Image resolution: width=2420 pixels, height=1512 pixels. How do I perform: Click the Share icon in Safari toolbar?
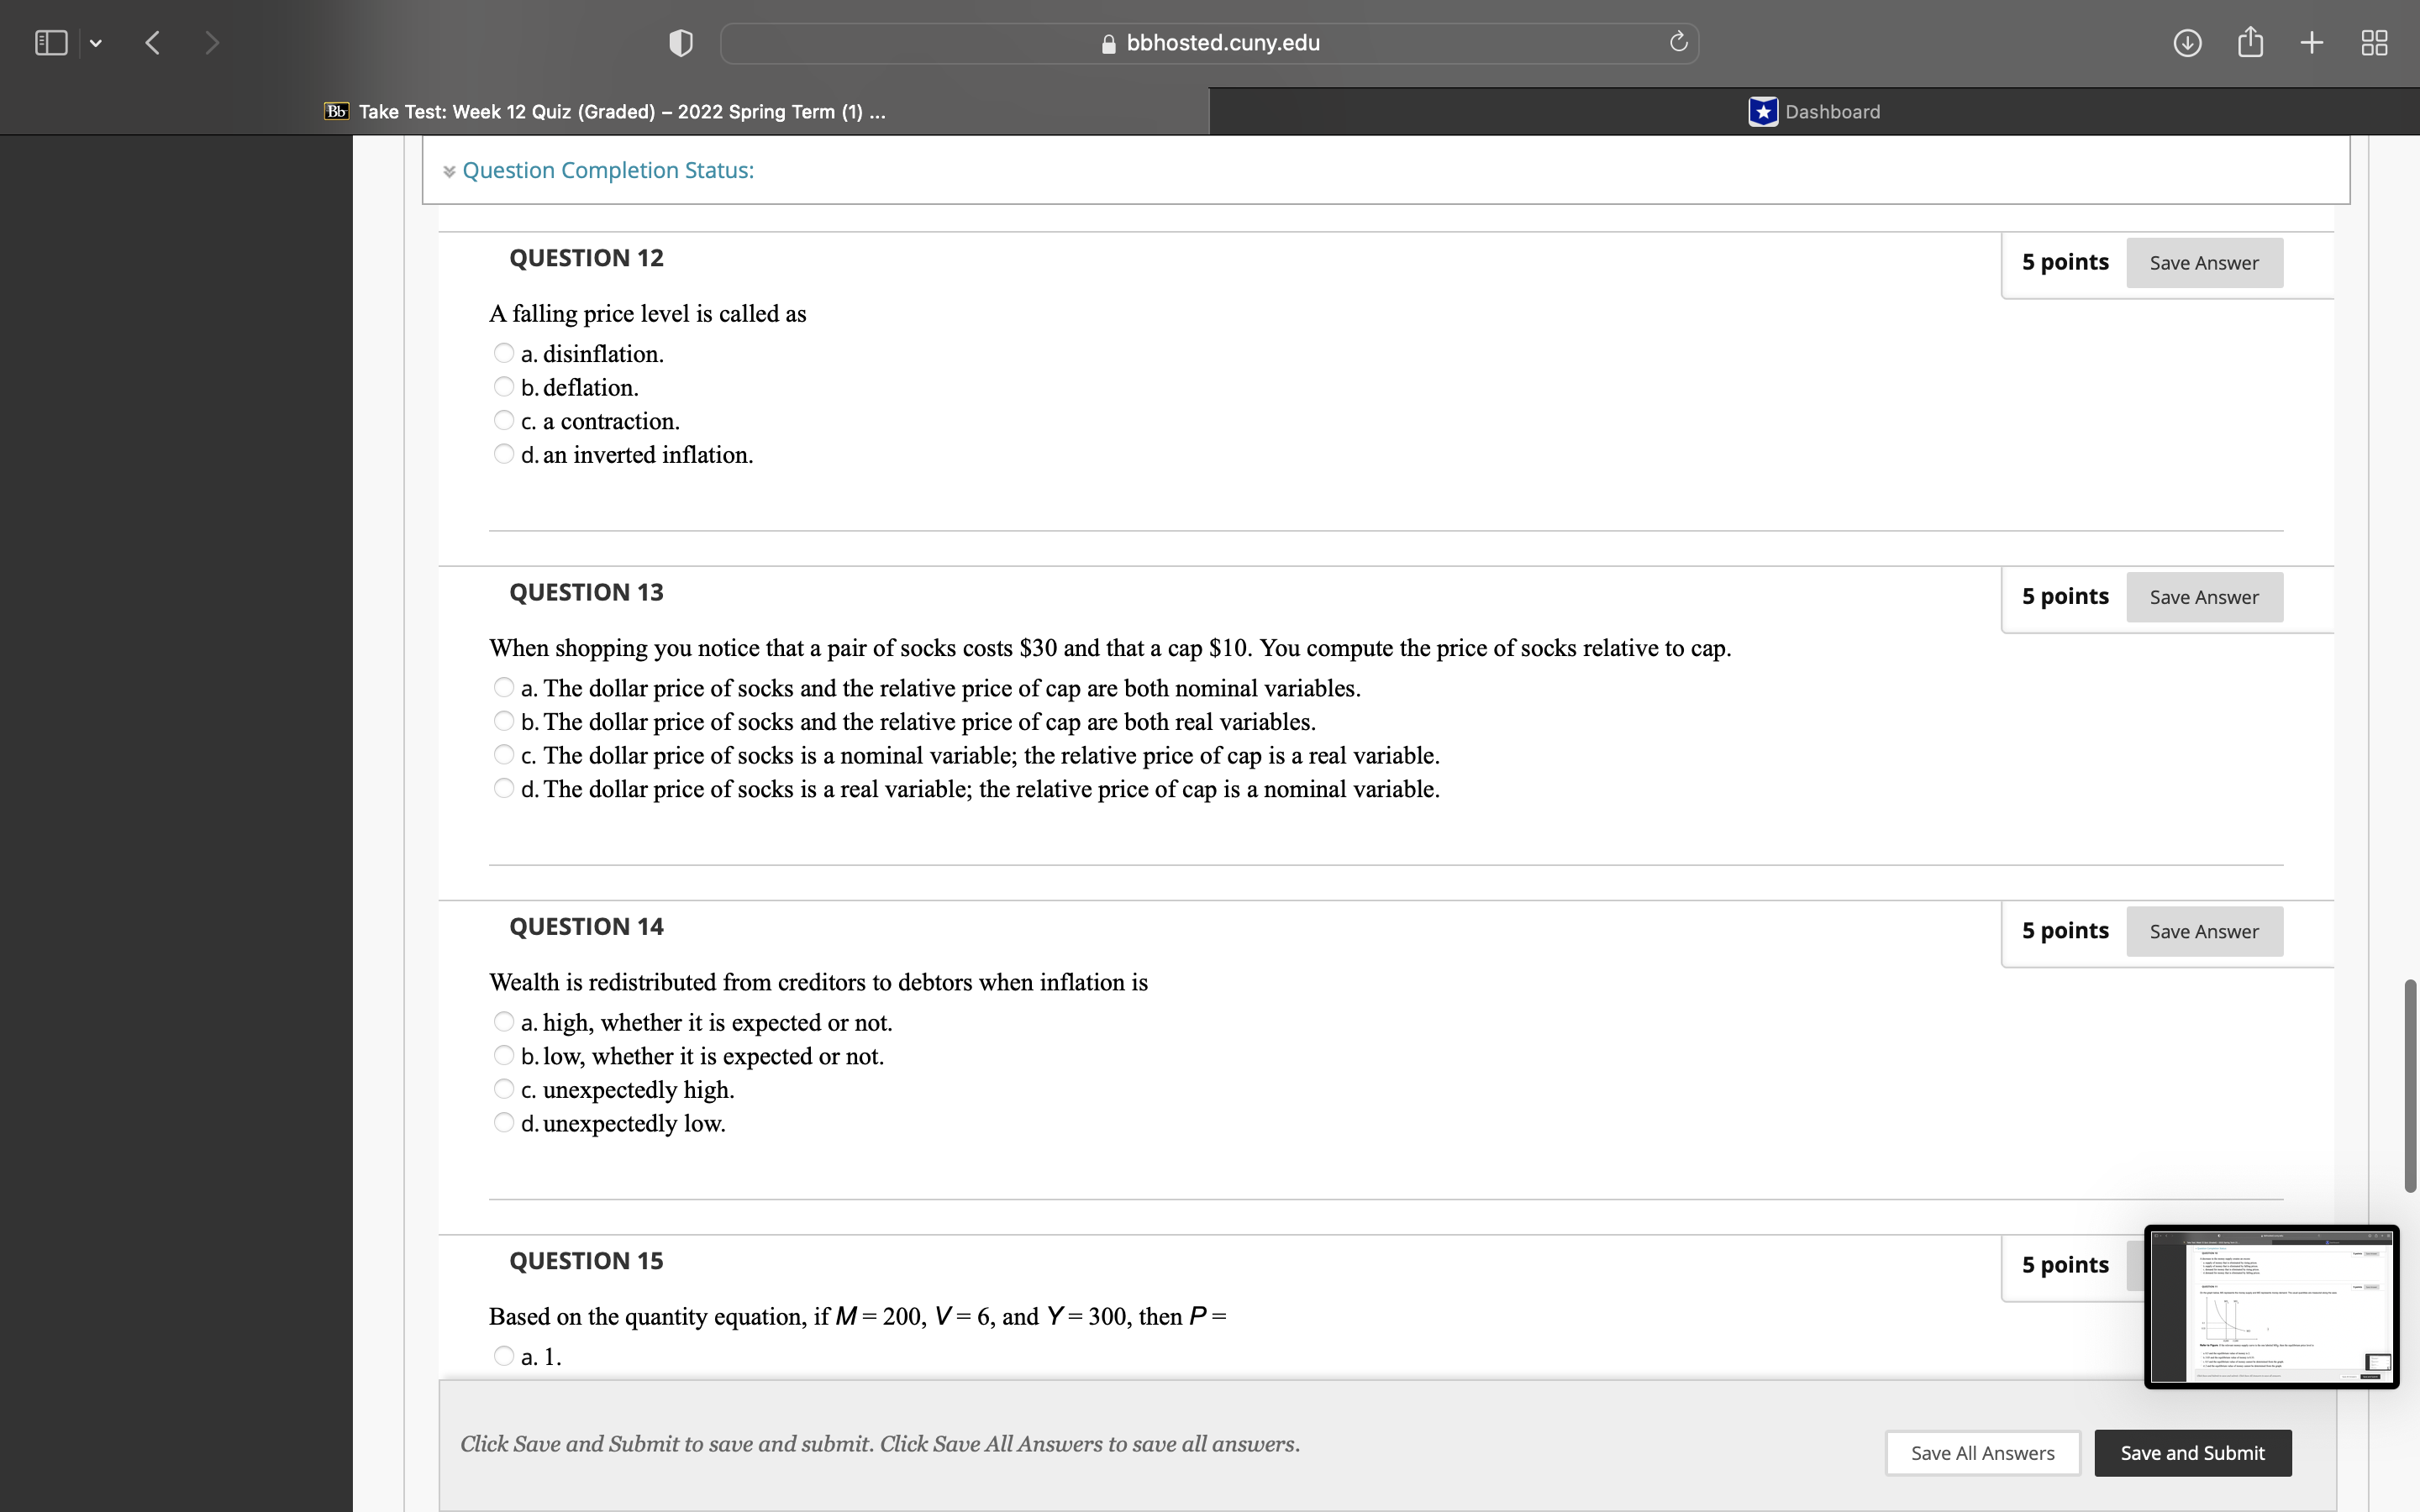2250,42
